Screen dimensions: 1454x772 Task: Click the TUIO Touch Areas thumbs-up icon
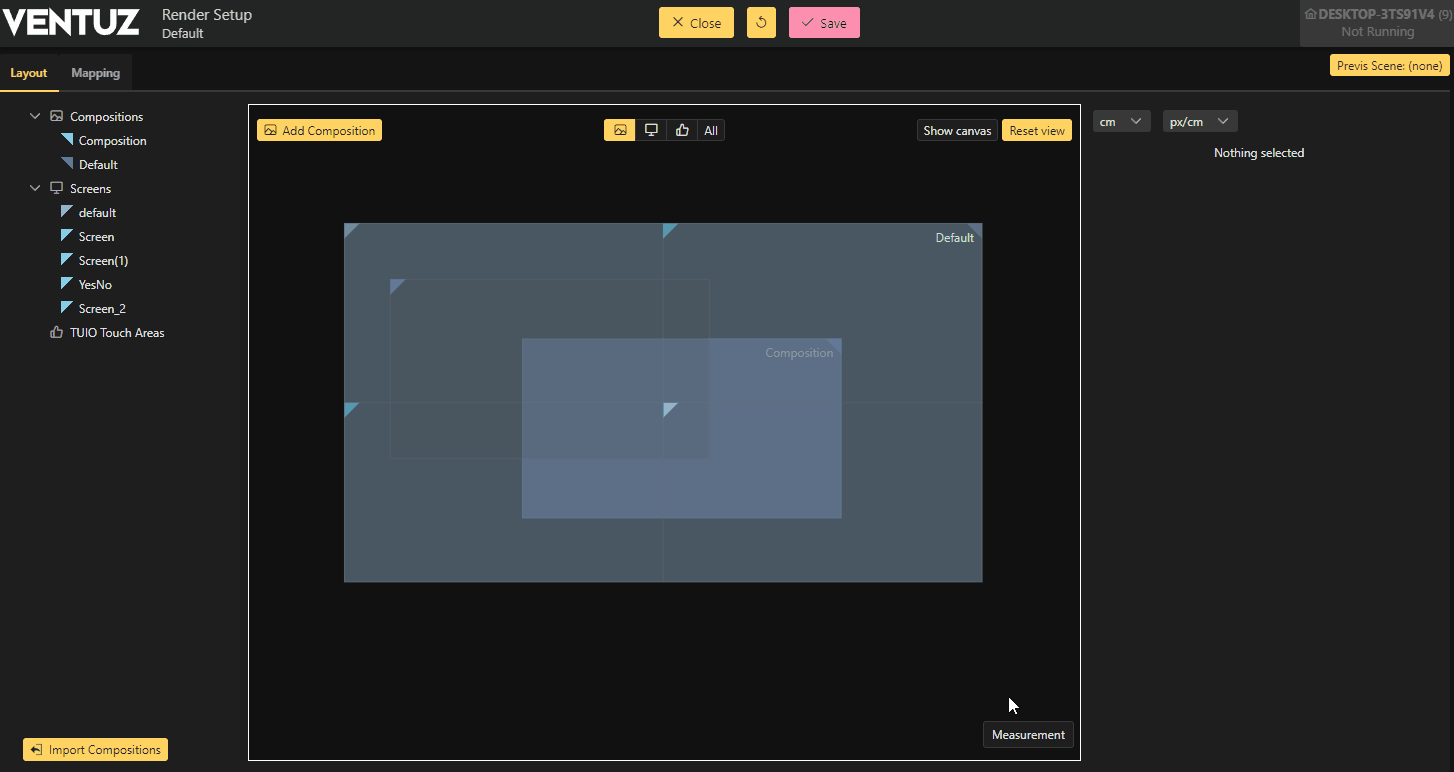click(x=57, y=333)
